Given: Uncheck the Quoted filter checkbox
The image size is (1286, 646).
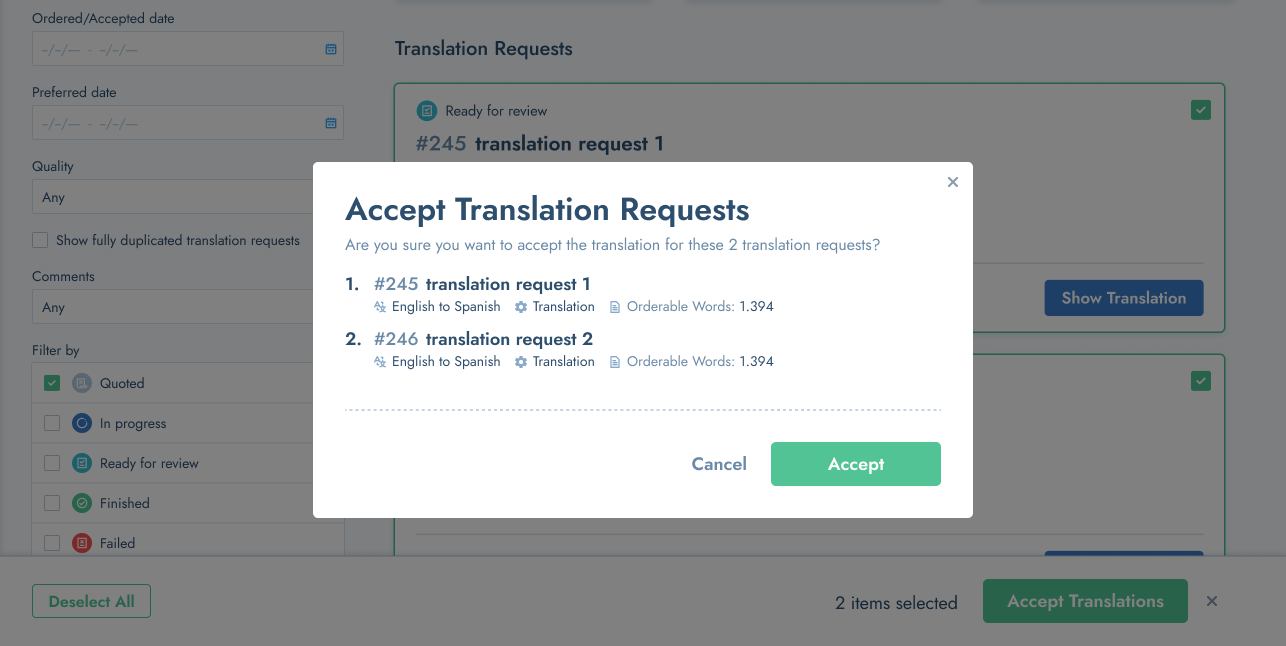Looking at the screenshot, I should [52, 383].
